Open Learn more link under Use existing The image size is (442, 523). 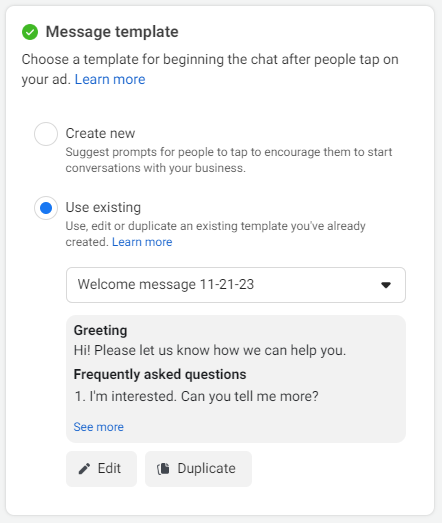click(x=142, y=242)
